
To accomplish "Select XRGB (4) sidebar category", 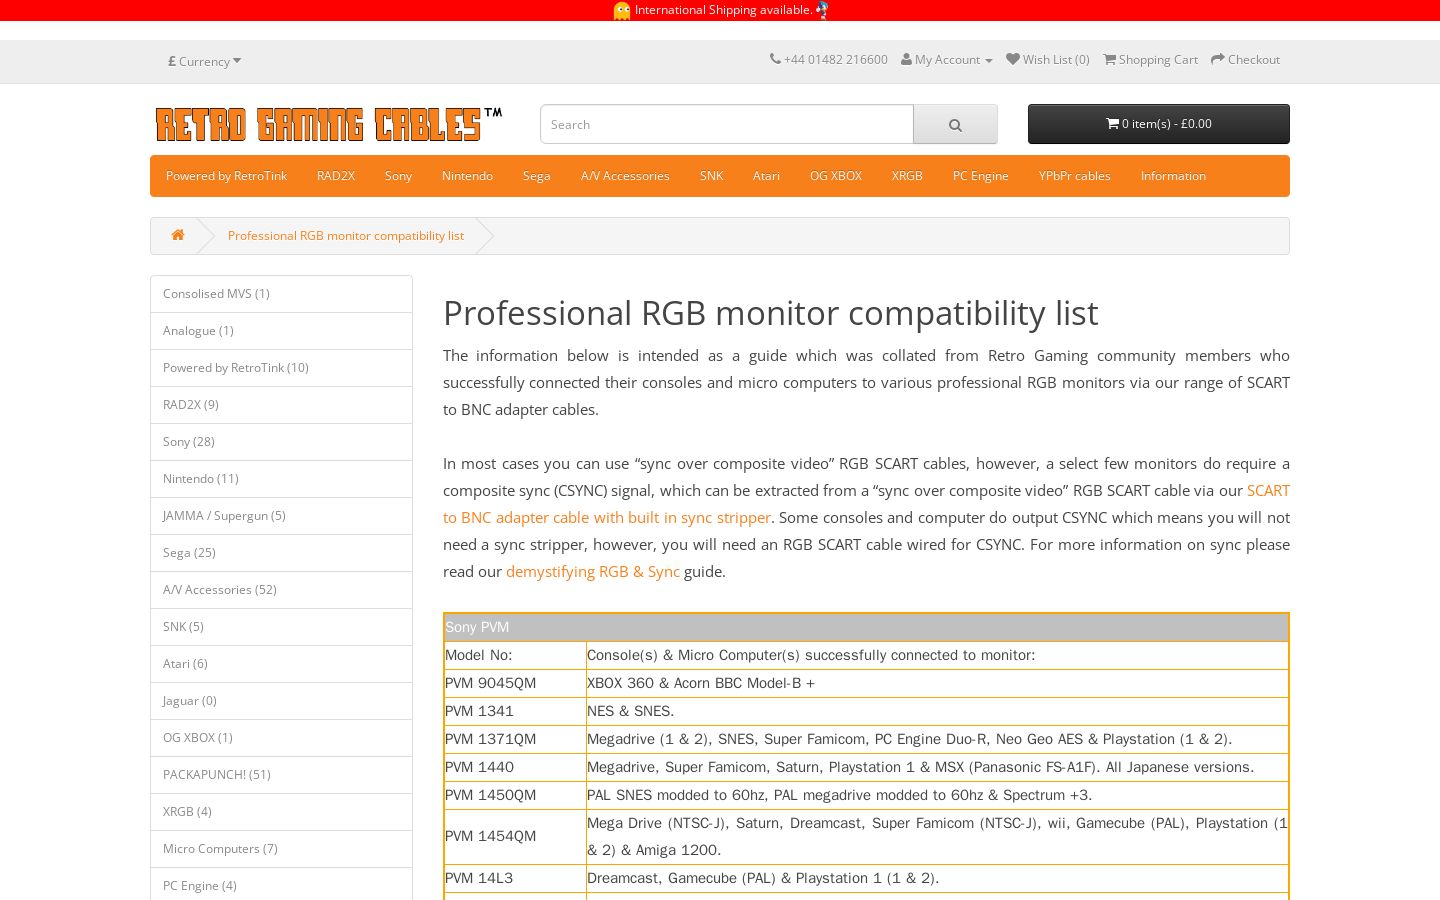I will [x=281, y=812].
